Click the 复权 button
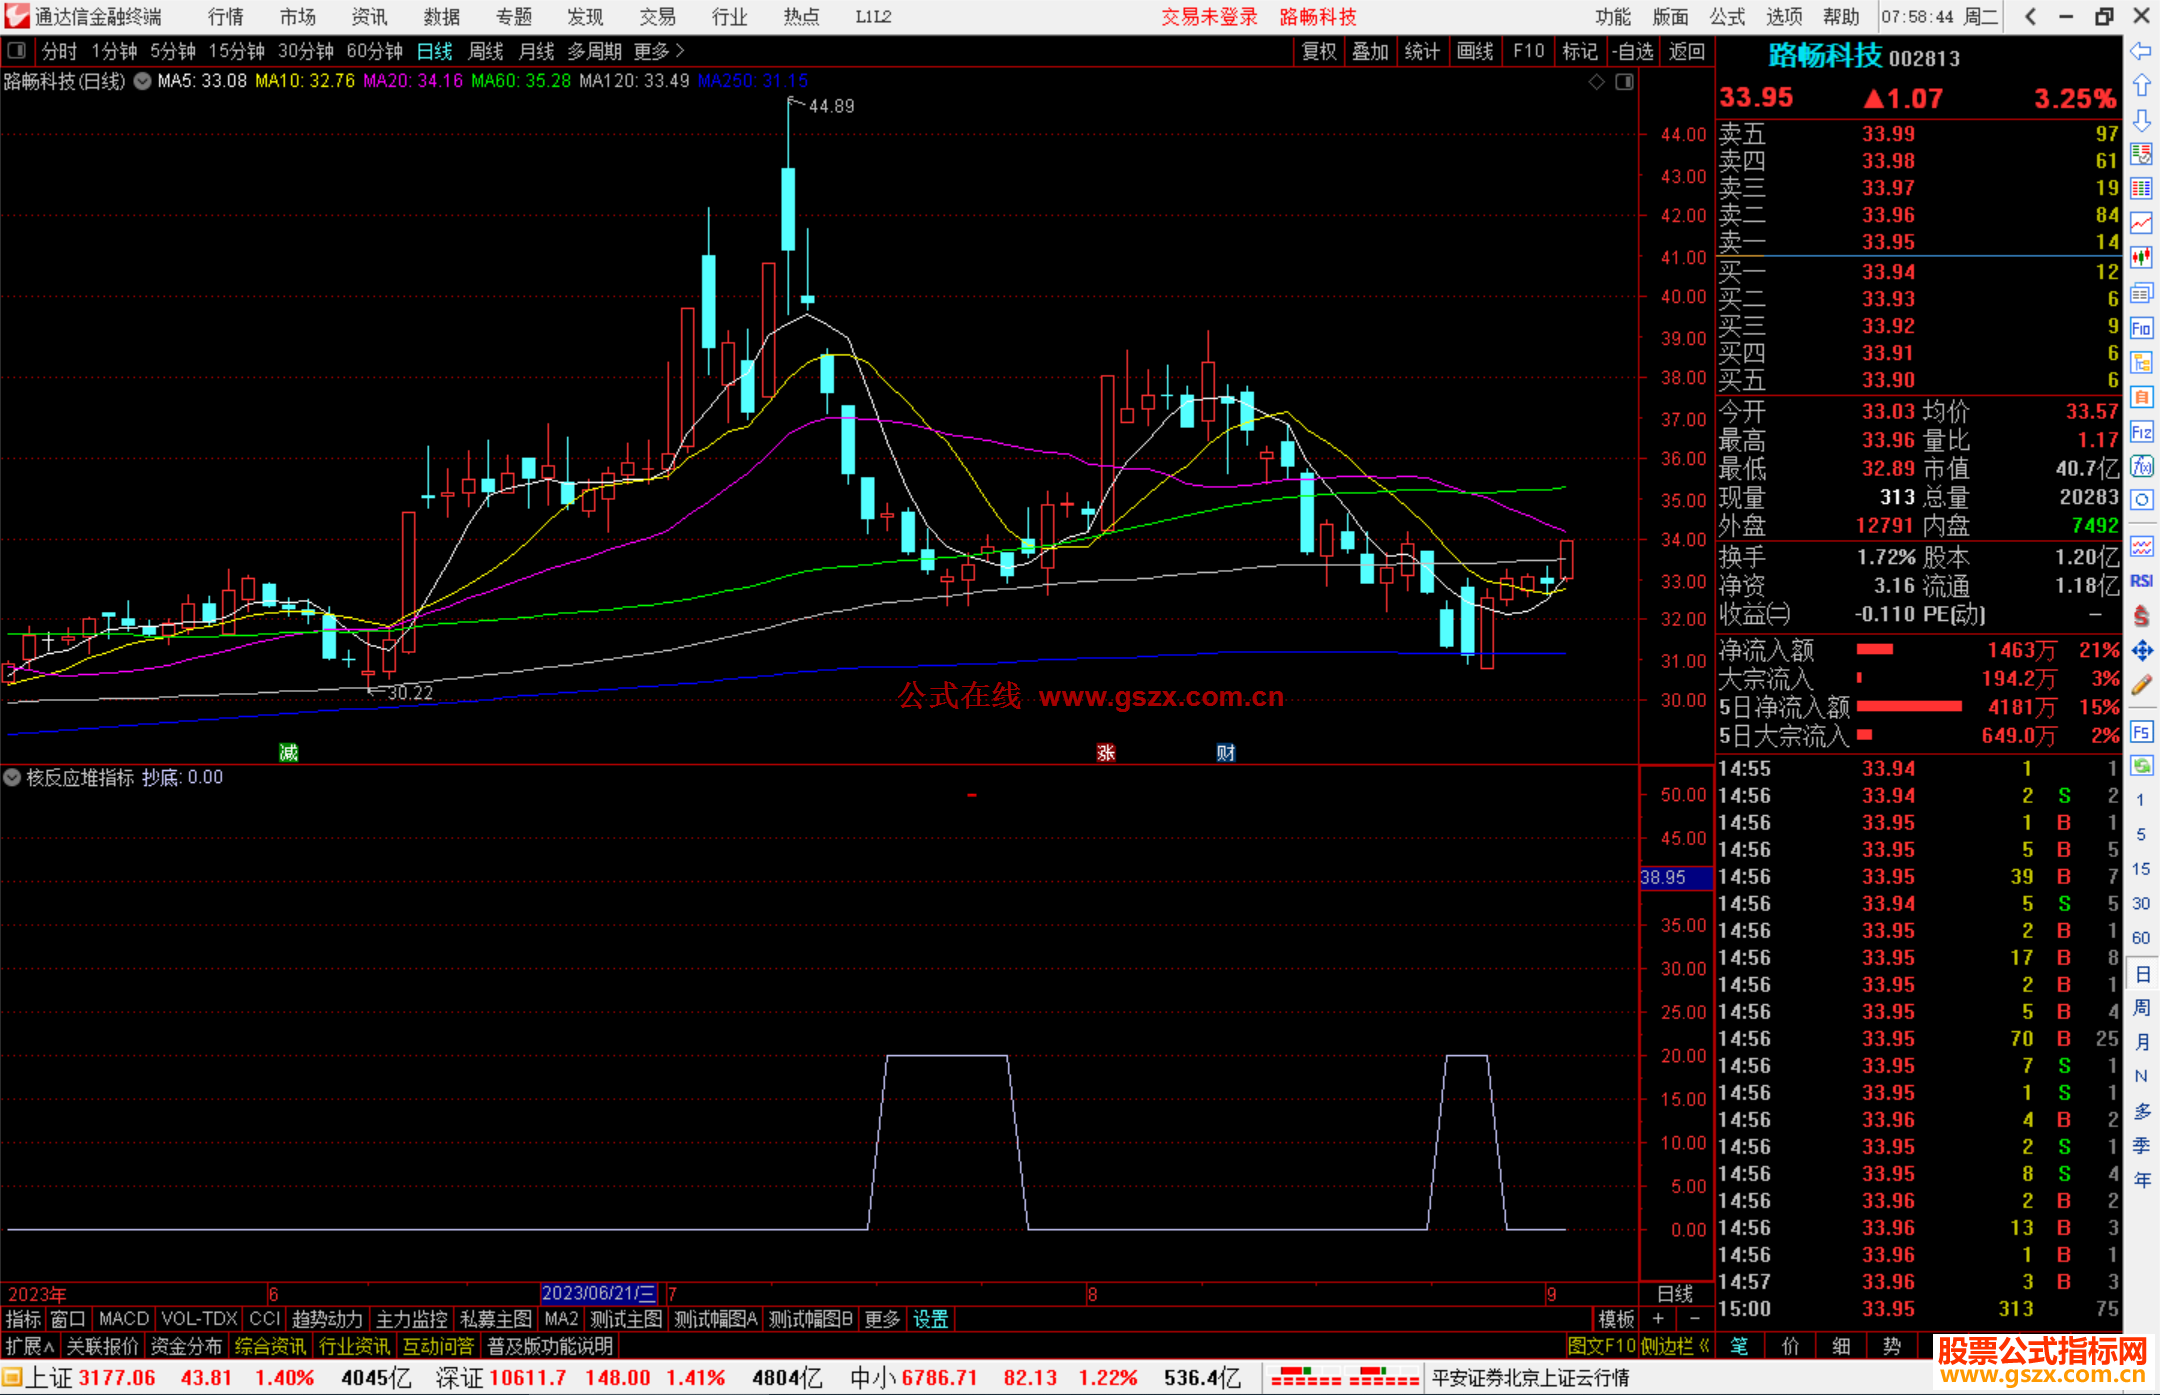2160x1395 pixels. tap(1319, 51)
